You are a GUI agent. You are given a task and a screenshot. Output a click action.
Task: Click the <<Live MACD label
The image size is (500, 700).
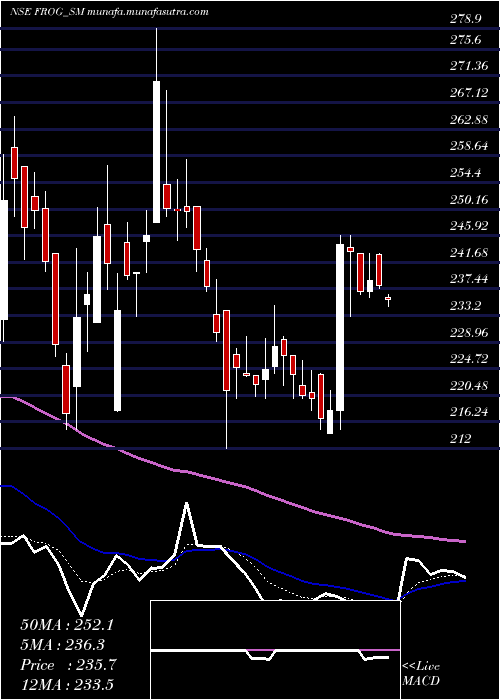[x=421, y=673]
